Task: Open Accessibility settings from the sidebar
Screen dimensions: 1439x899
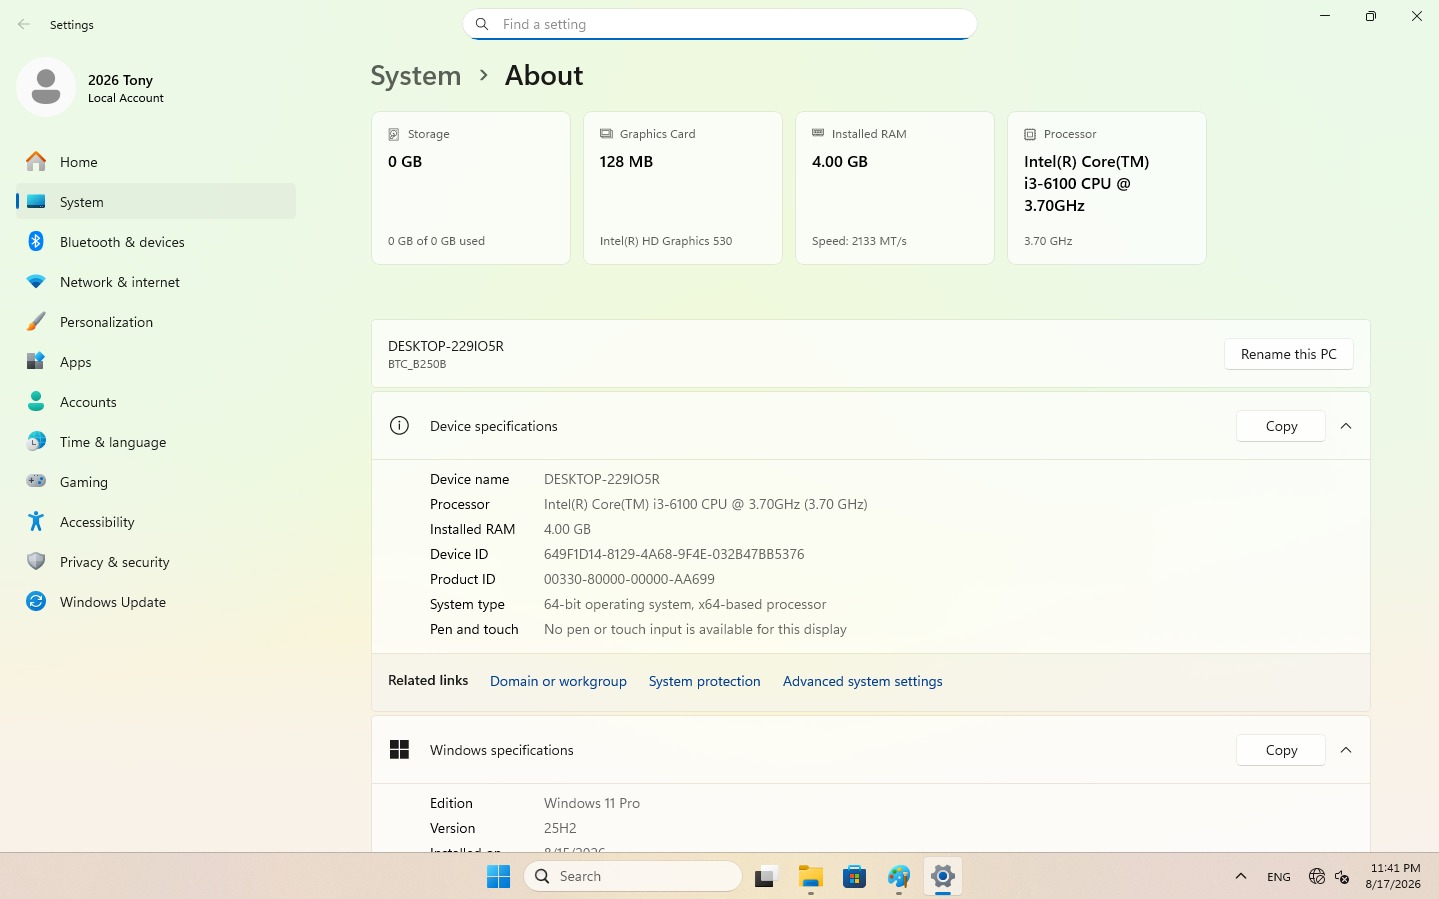Action: pos(156,521)
